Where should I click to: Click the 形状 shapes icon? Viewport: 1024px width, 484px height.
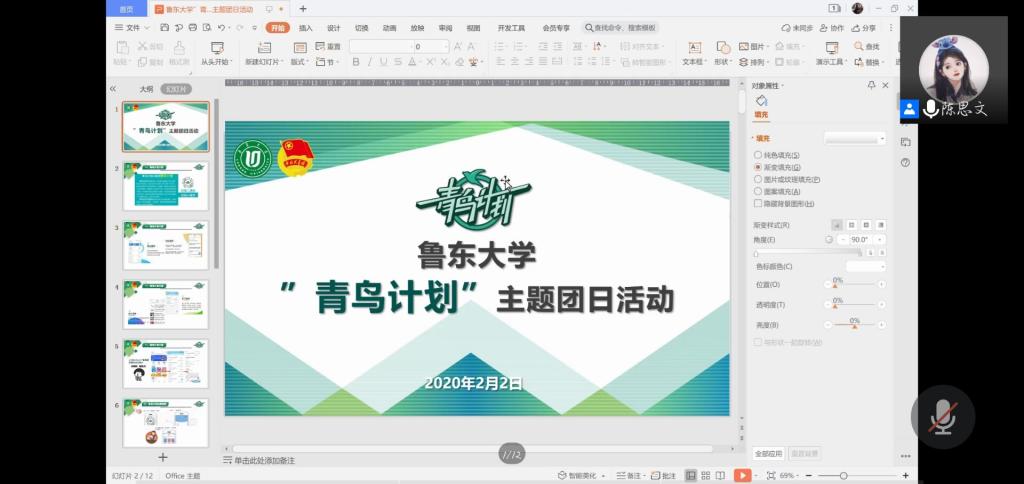click(722, 48)
